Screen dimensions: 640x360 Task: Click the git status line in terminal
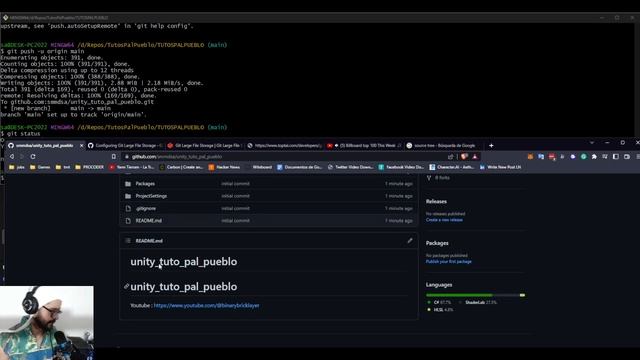click(x=20, y=133)
